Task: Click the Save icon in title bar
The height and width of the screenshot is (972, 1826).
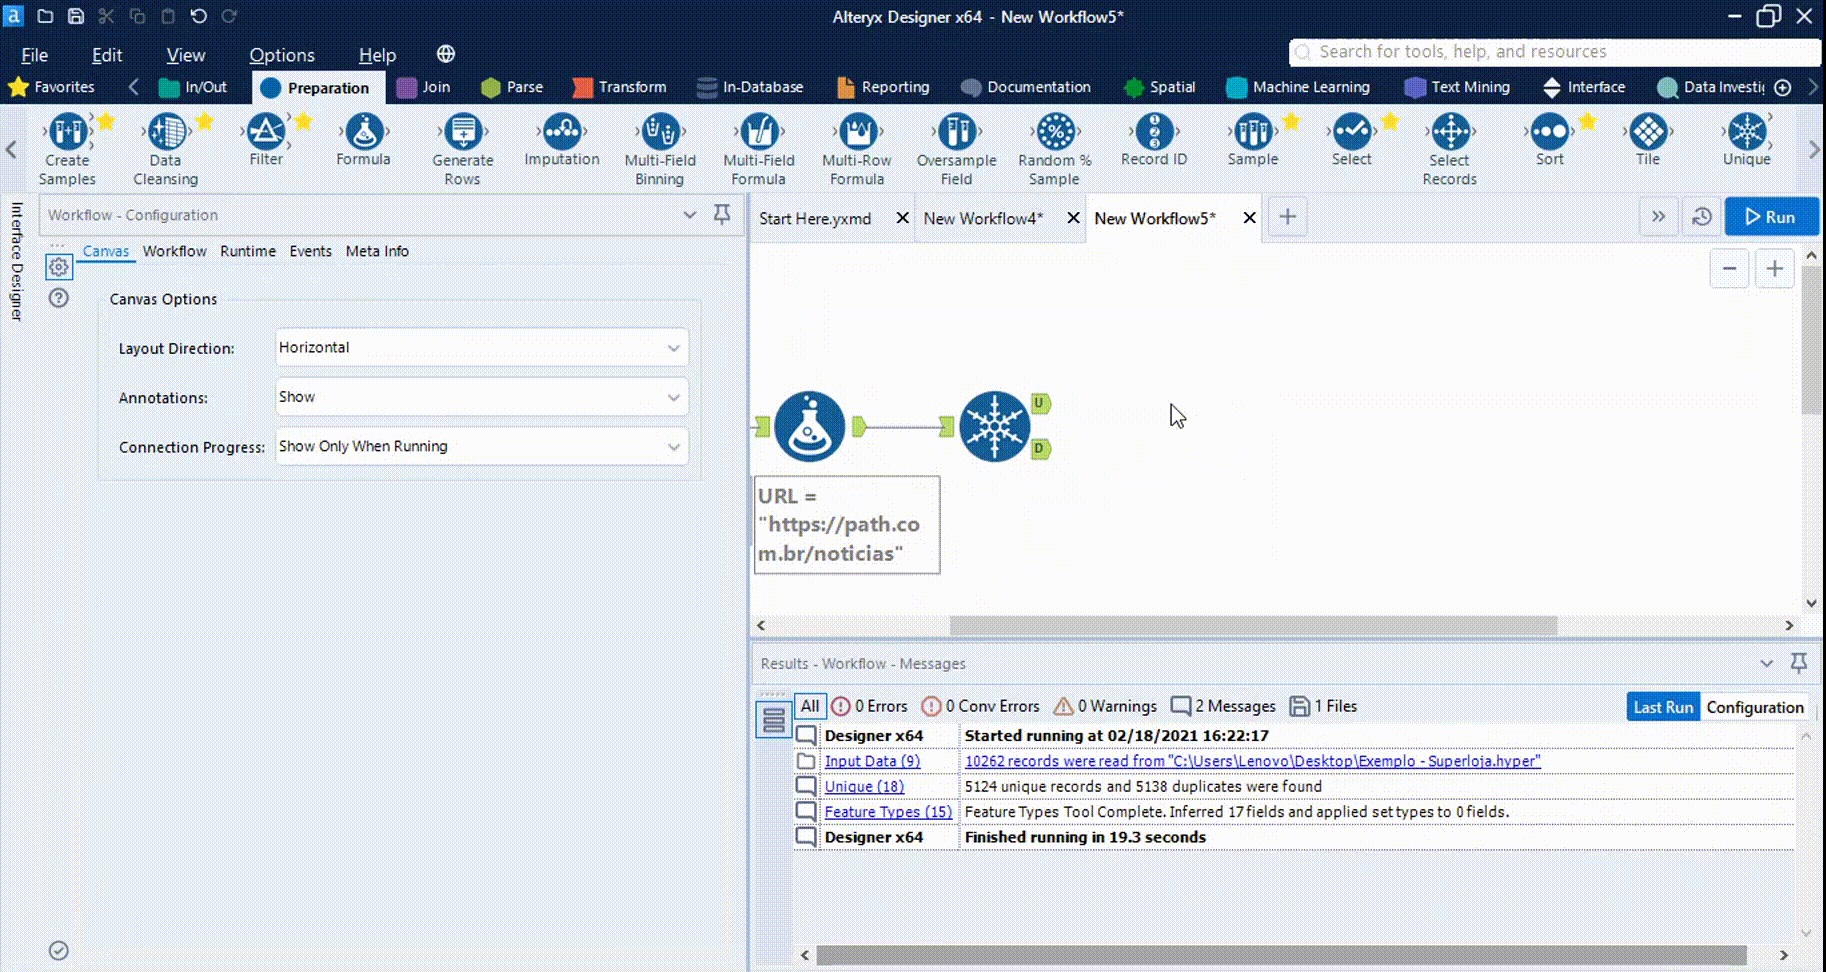Action: (76, 16)
